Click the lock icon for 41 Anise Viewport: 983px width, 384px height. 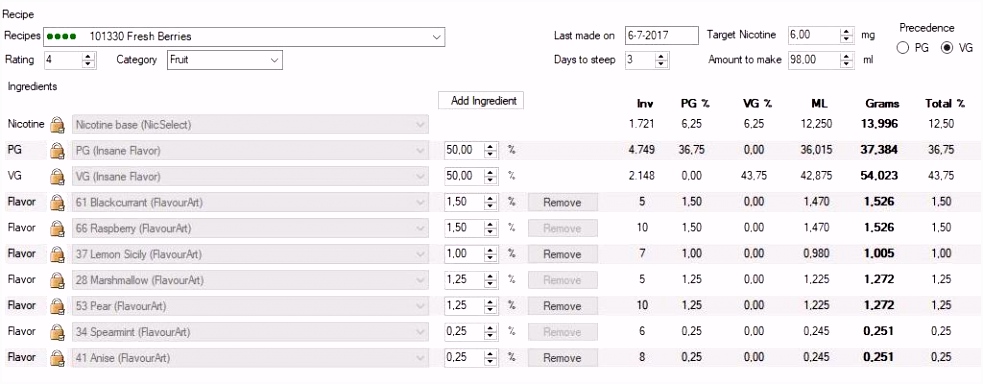58,358
